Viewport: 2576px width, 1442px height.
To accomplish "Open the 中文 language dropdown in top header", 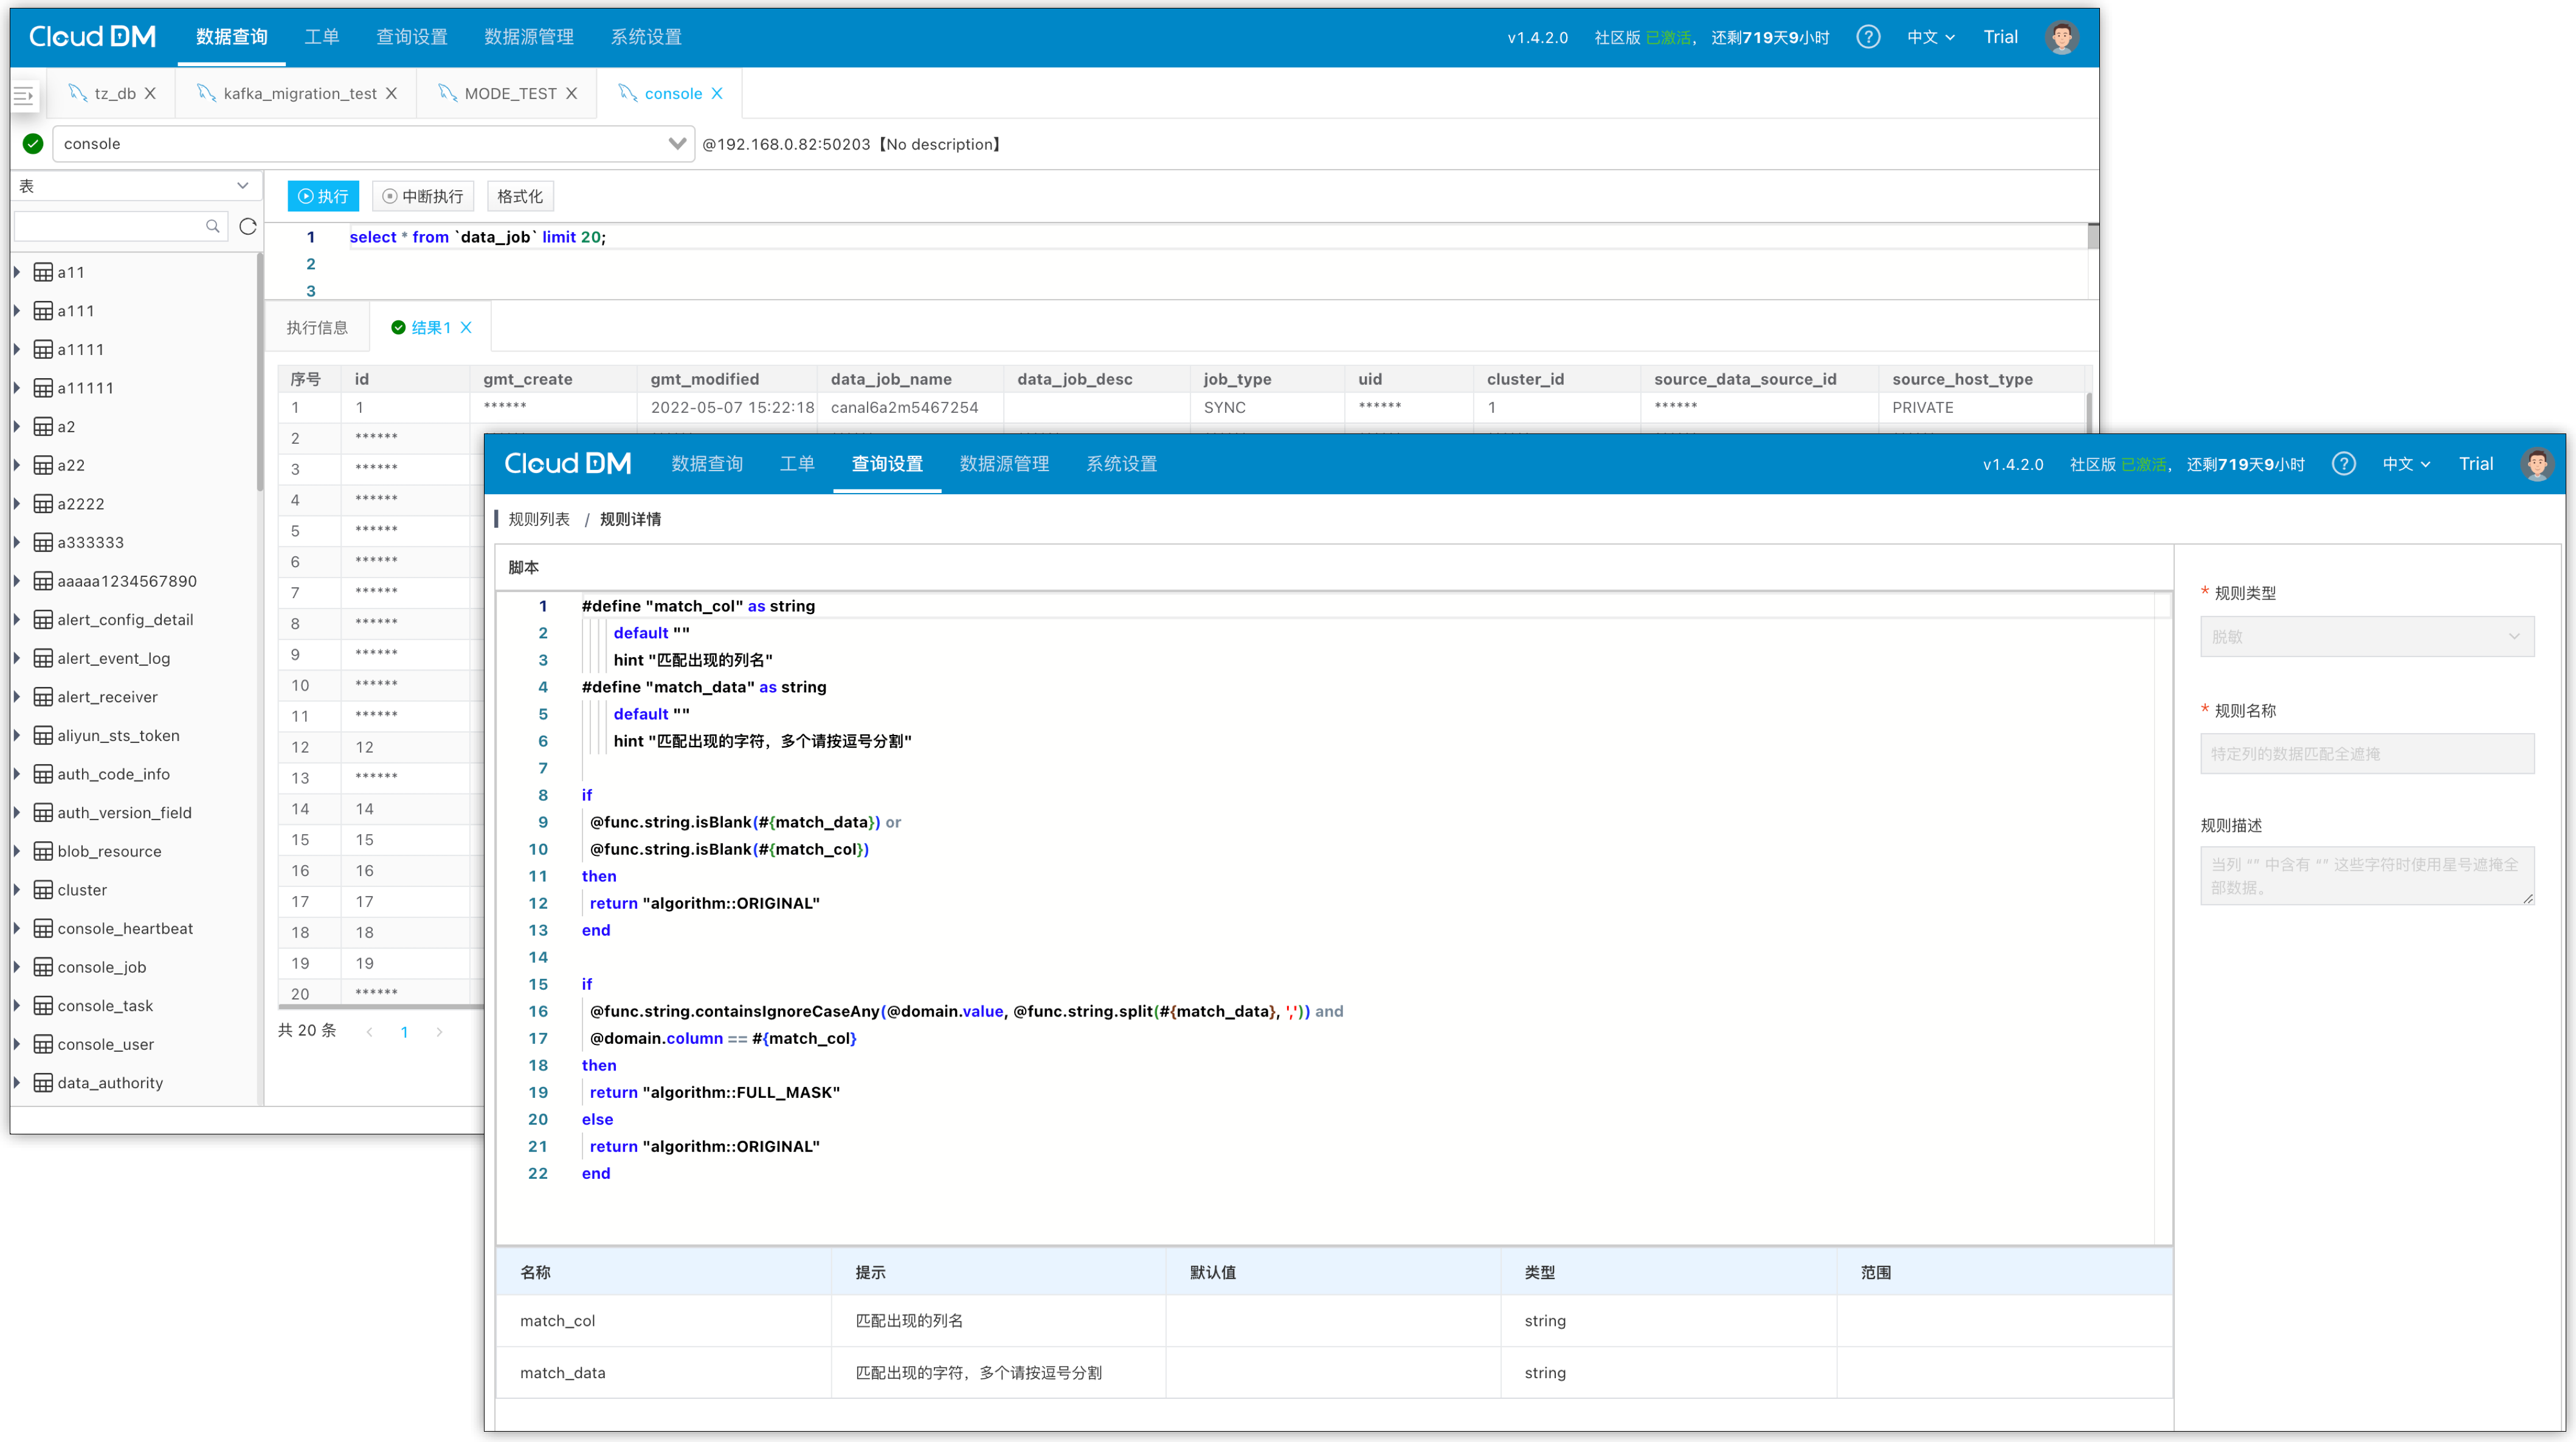I will coord(1930,37).
